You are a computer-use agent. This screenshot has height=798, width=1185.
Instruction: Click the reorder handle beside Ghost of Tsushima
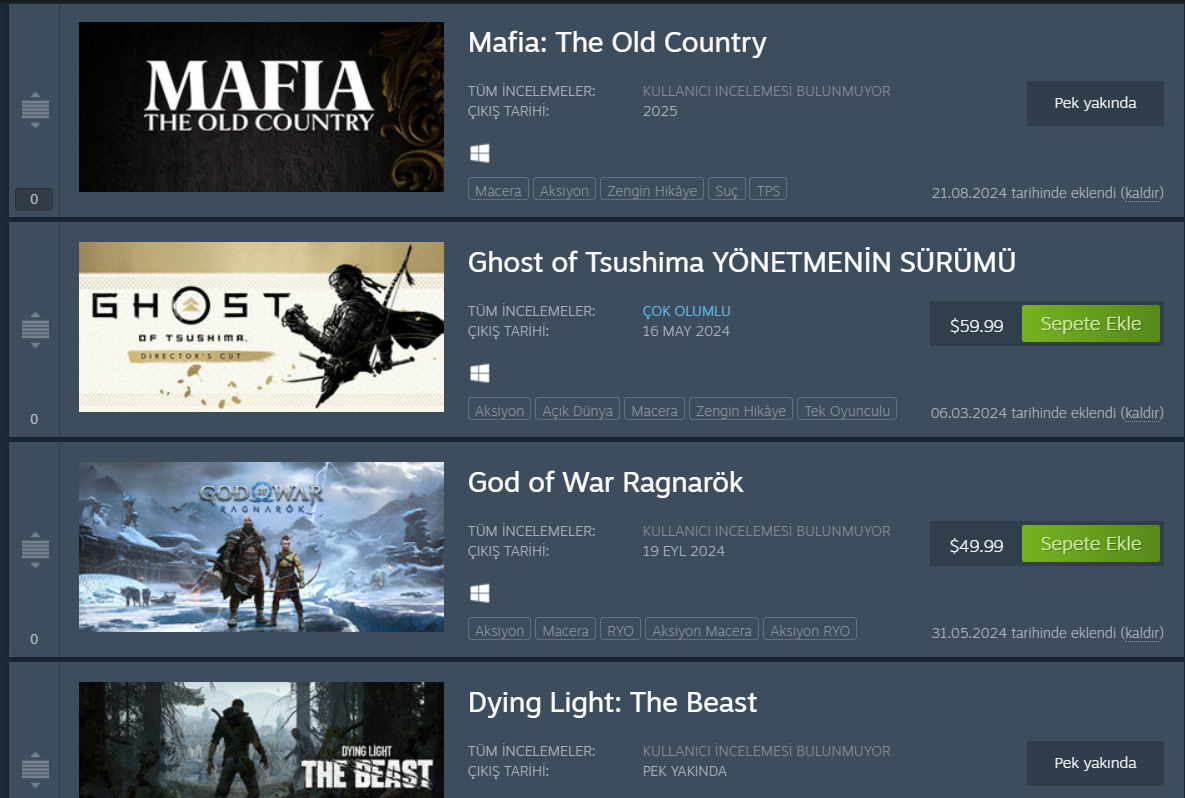coord(35,329)
